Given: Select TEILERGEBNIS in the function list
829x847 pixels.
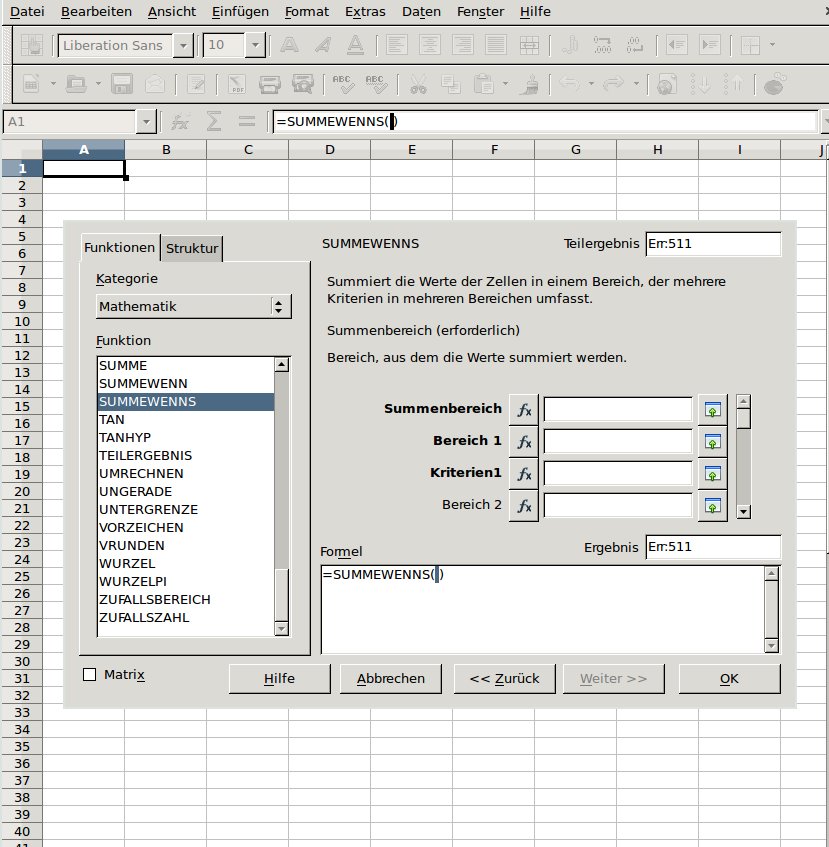Looking at the screenshot, I should pyautogui.click(x=186, y=455).
